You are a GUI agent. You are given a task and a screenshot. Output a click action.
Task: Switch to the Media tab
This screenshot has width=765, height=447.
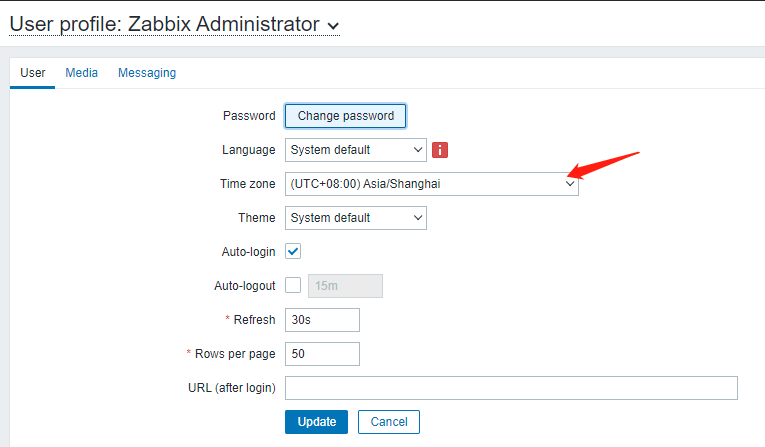82,73
